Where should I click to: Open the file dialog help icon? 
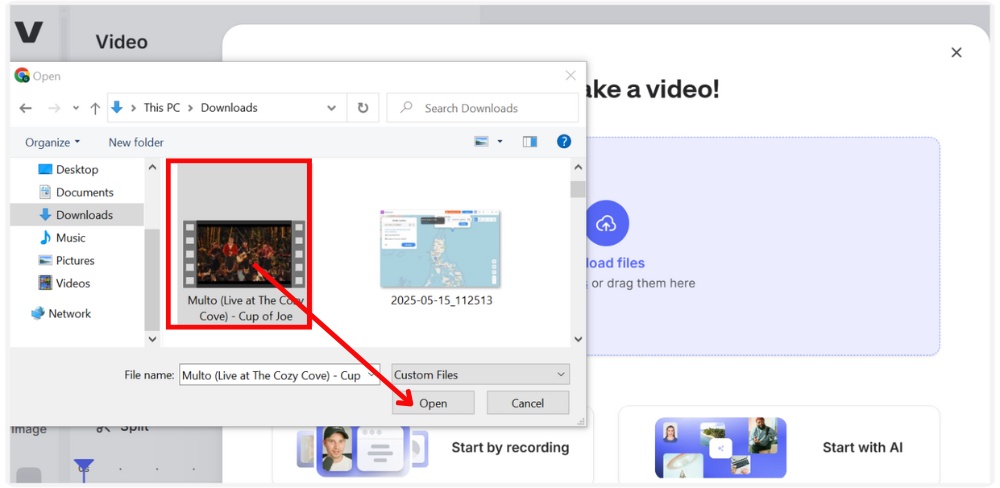[564, 142]
